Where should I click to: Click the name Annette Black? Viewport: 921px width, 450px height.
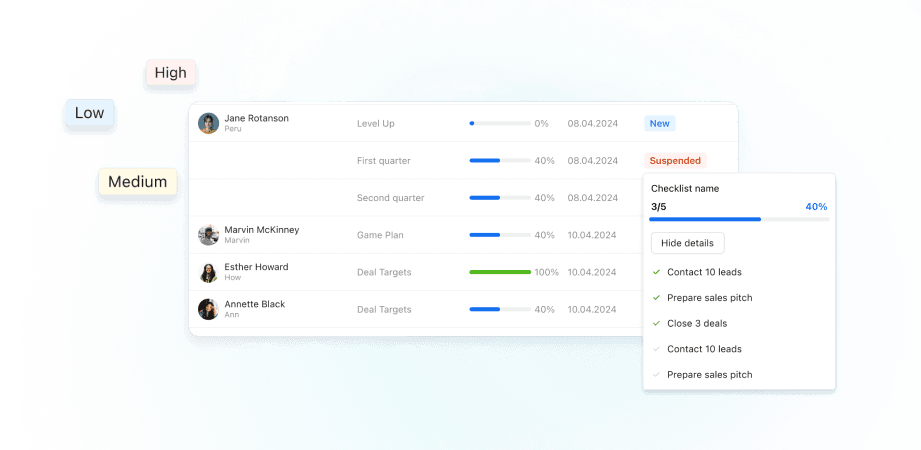254,304
